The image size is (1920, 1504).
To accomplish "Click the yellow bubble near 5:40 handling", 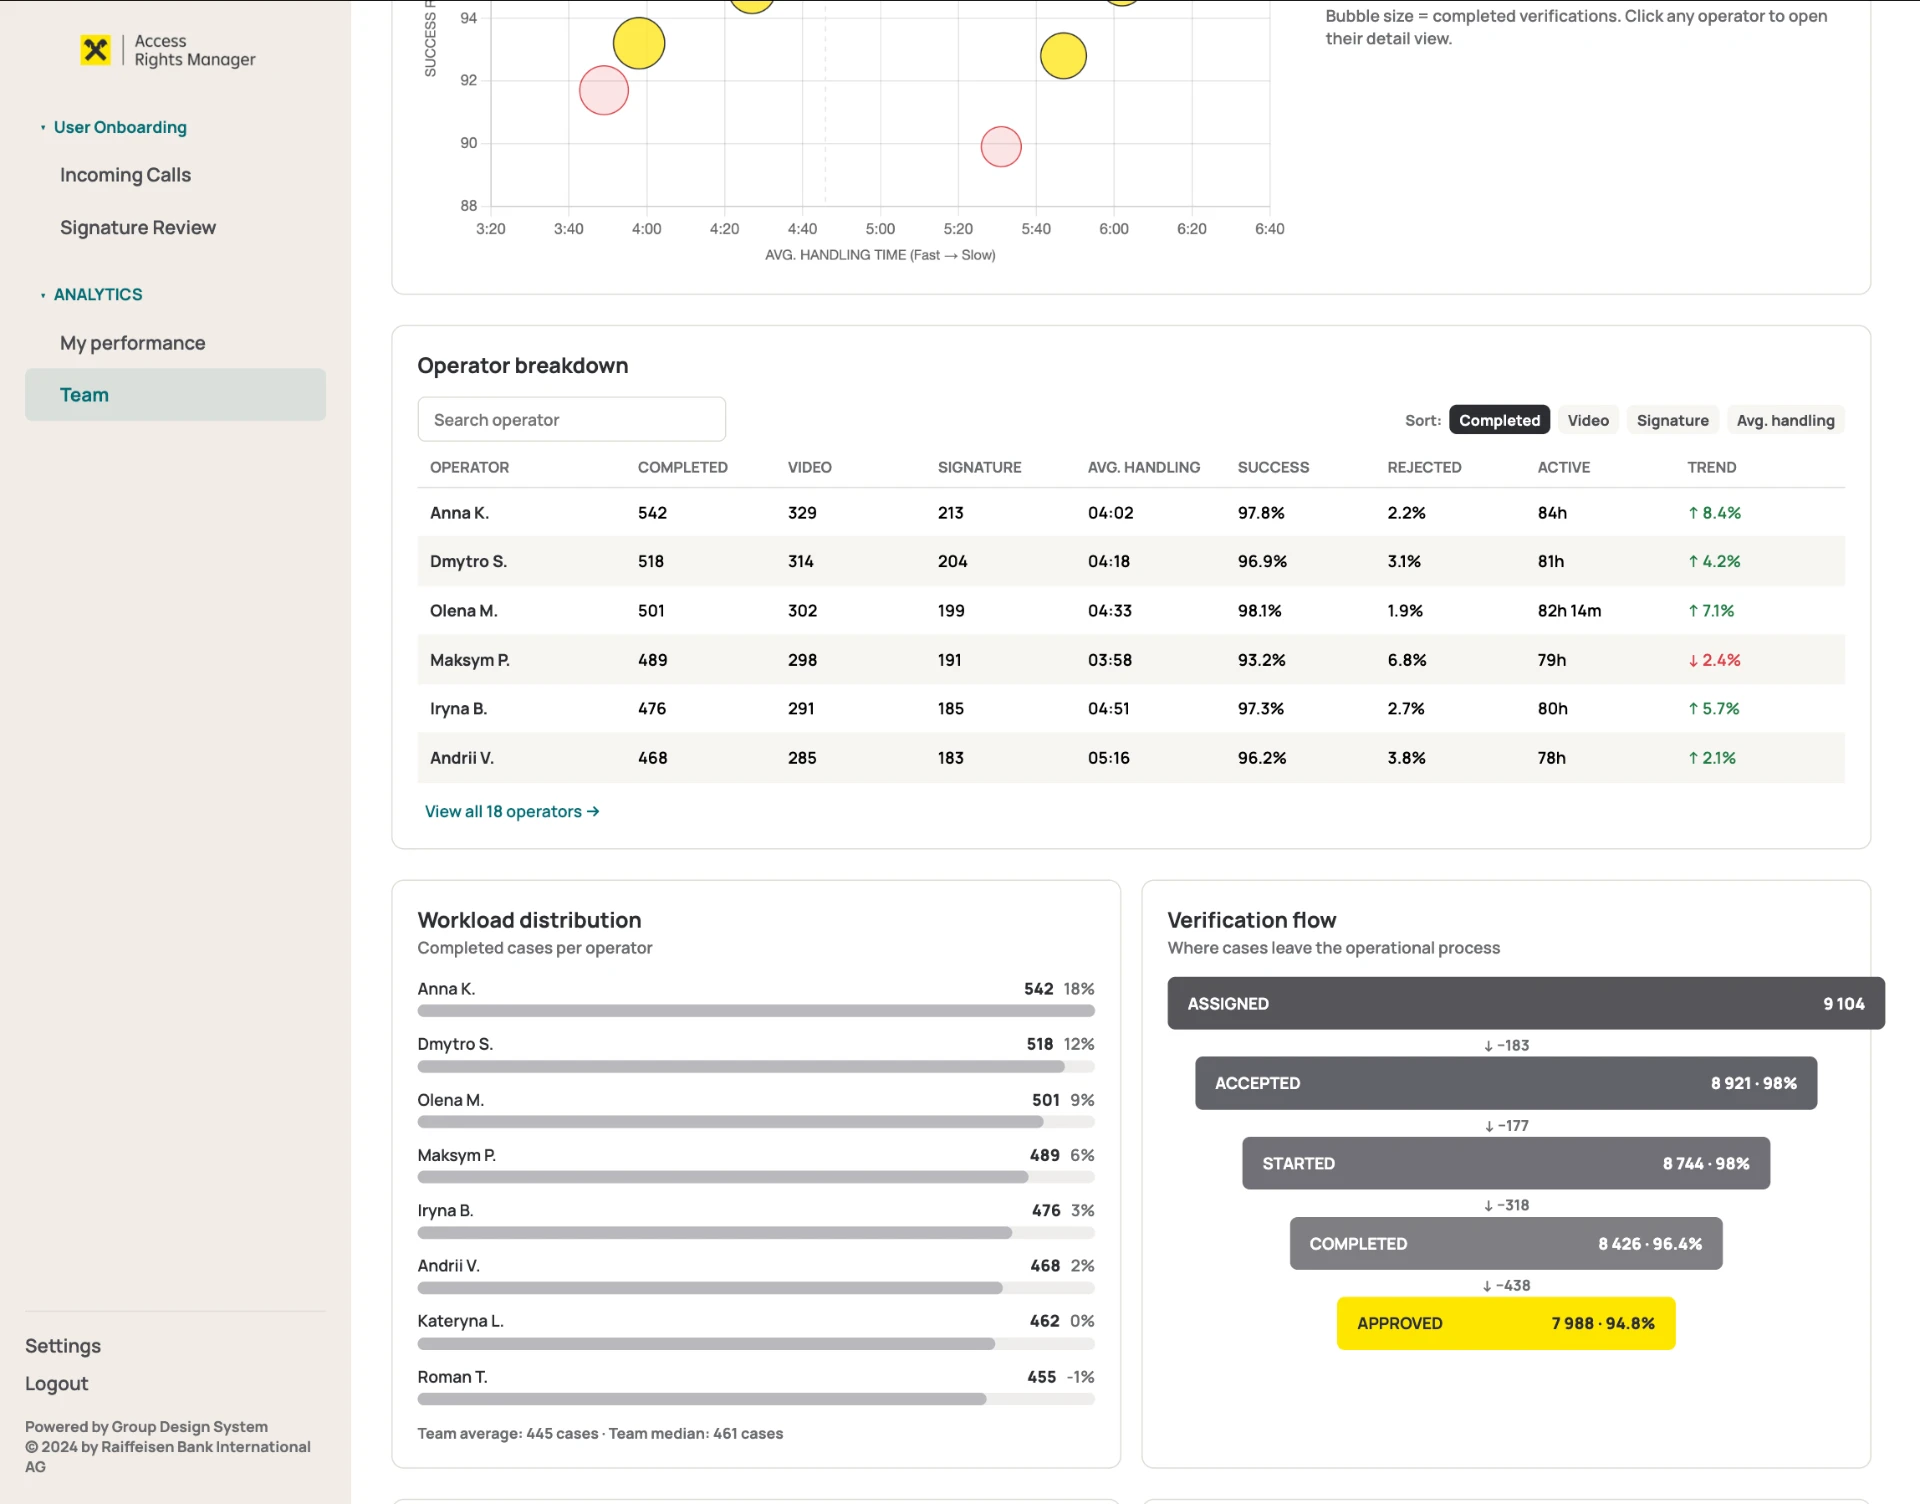I will tap(1063, 56).
